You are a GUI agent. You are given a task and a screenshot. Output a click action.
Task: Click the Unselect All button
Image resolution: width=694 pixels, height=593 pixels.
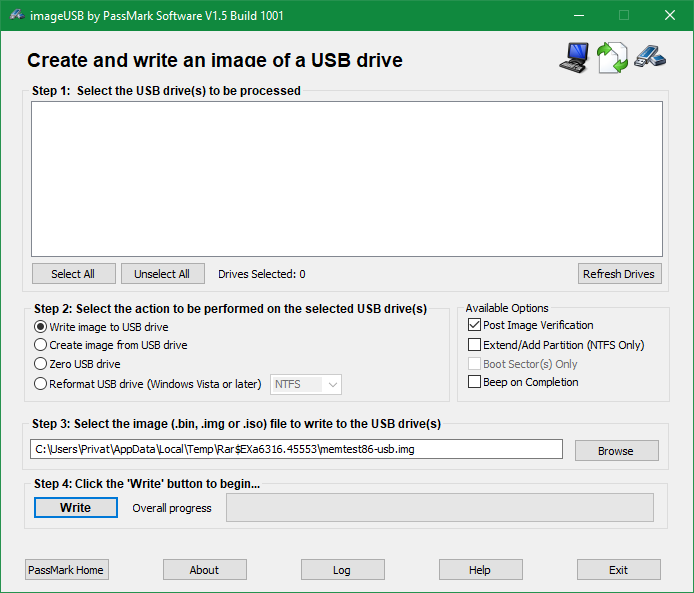pos(162,274)
